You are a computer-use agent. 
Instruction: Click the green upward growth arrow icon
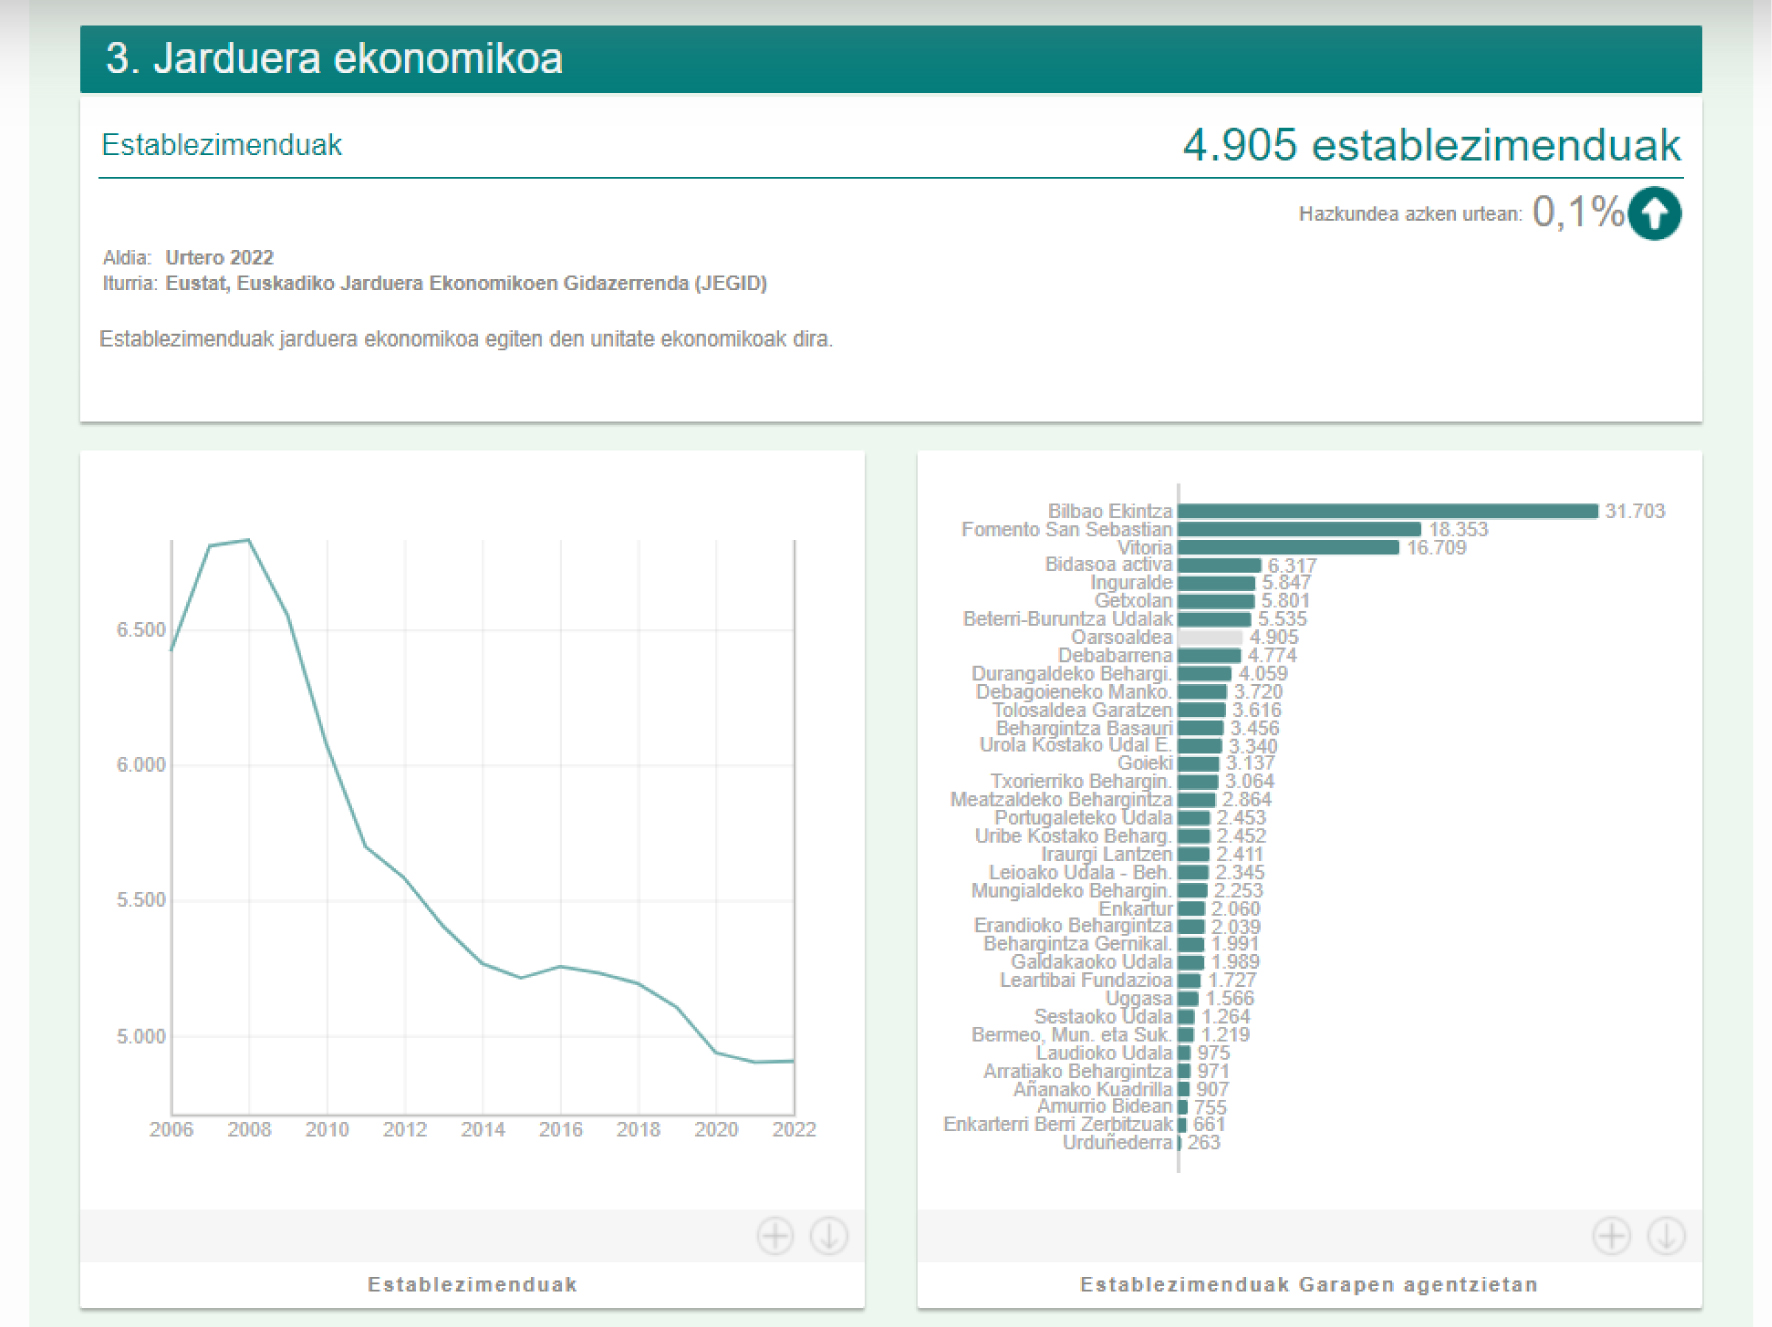coord(1654,213)
